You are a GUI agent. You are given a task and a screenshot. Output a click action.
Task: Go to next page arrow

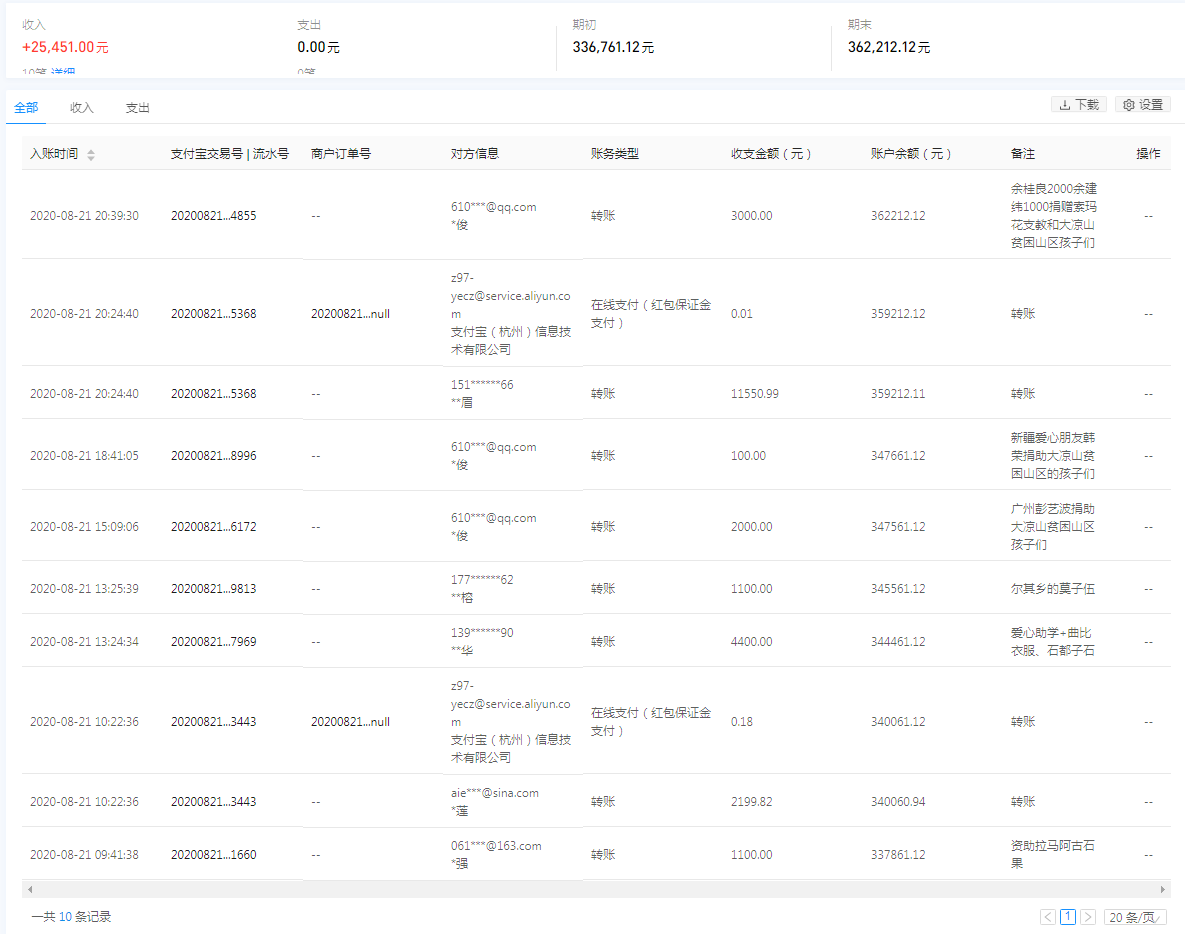[1088, 917]
